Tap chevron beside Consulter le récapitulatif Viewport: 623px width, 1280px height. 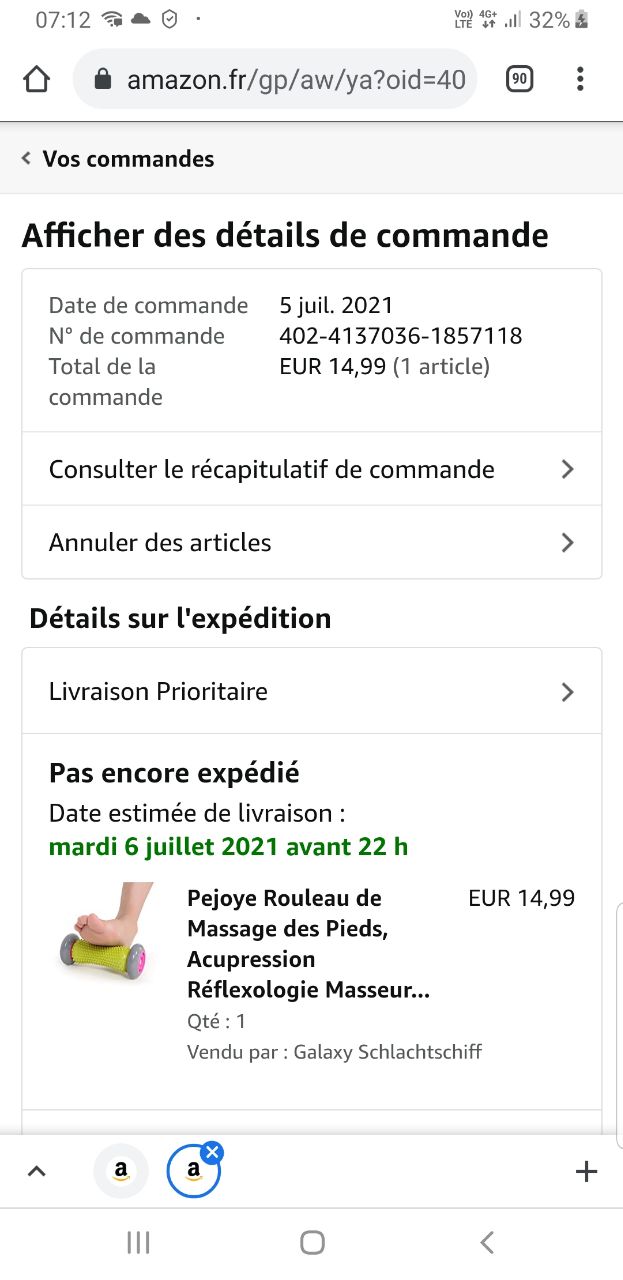(567, 469)
